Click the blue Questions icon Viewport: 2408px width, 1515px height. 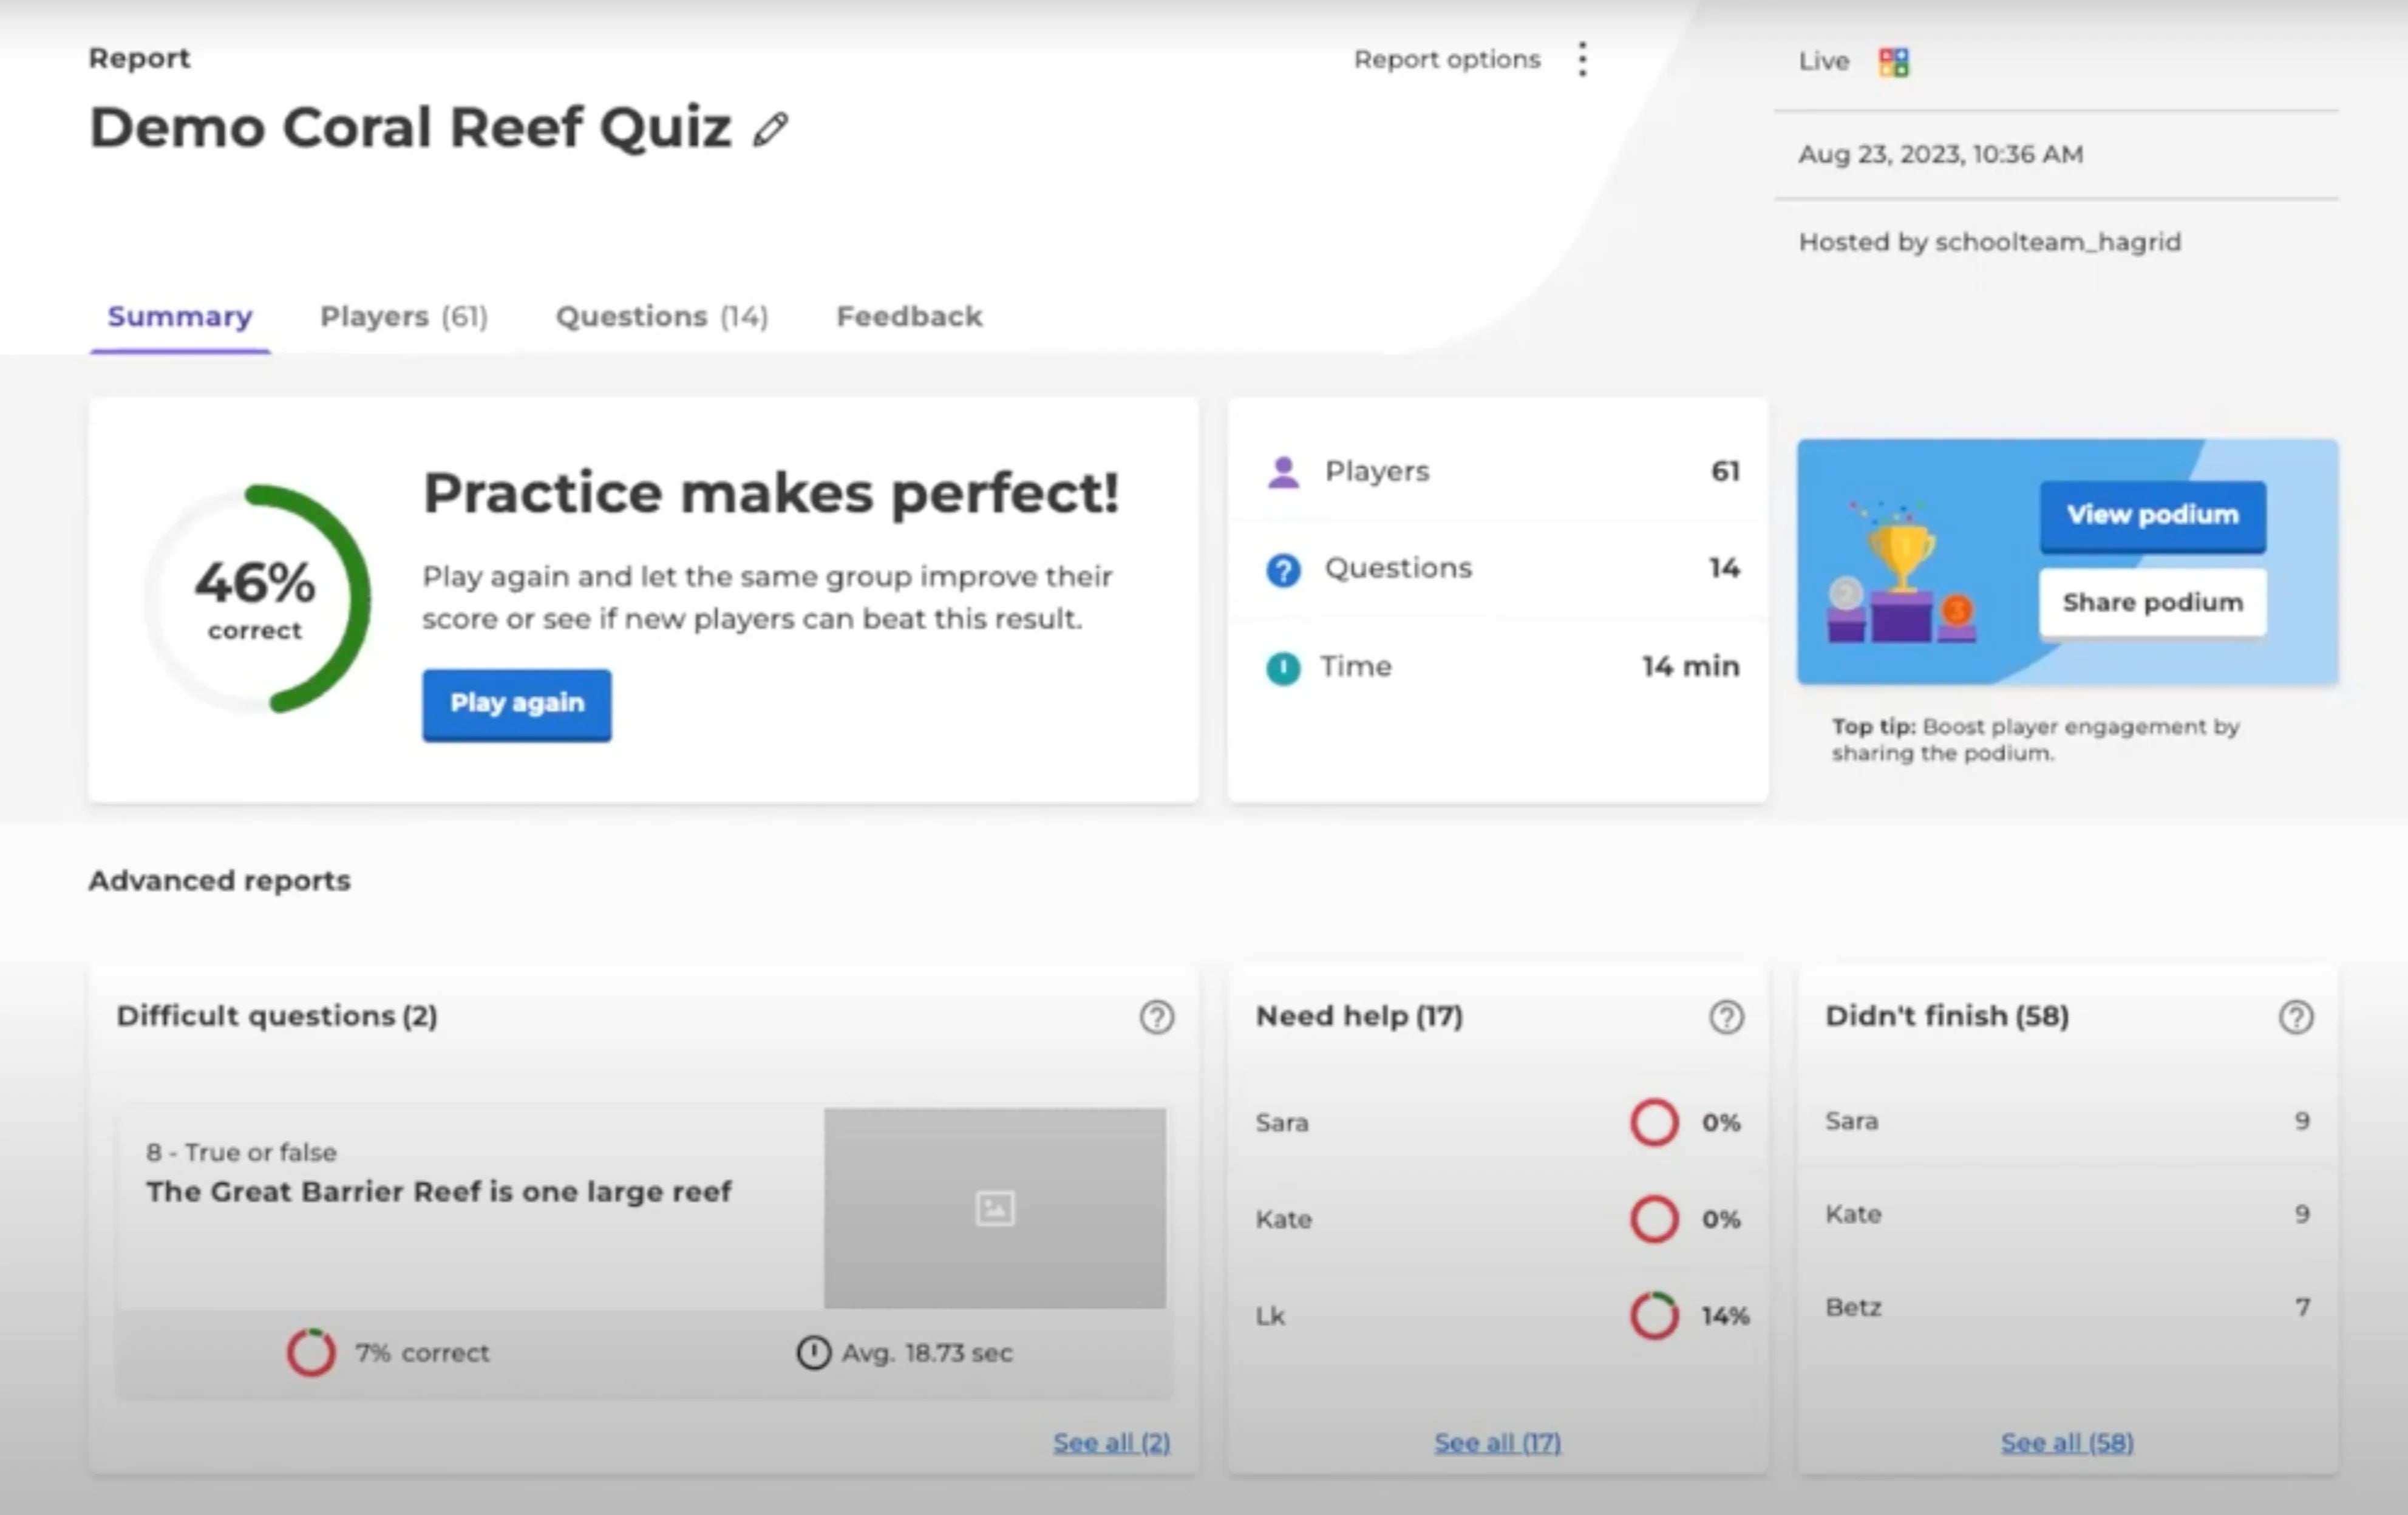click(1283, 570)
